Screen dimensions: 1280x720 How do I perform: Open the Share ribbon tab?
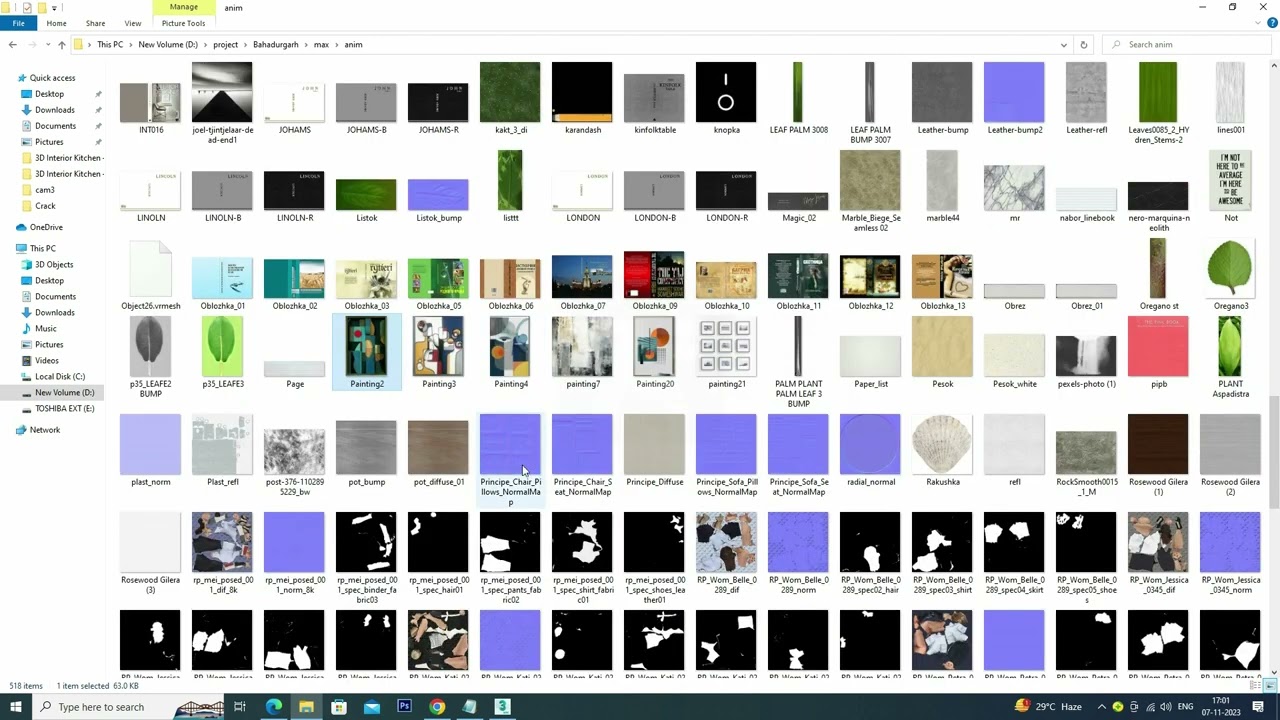(95, 23)
